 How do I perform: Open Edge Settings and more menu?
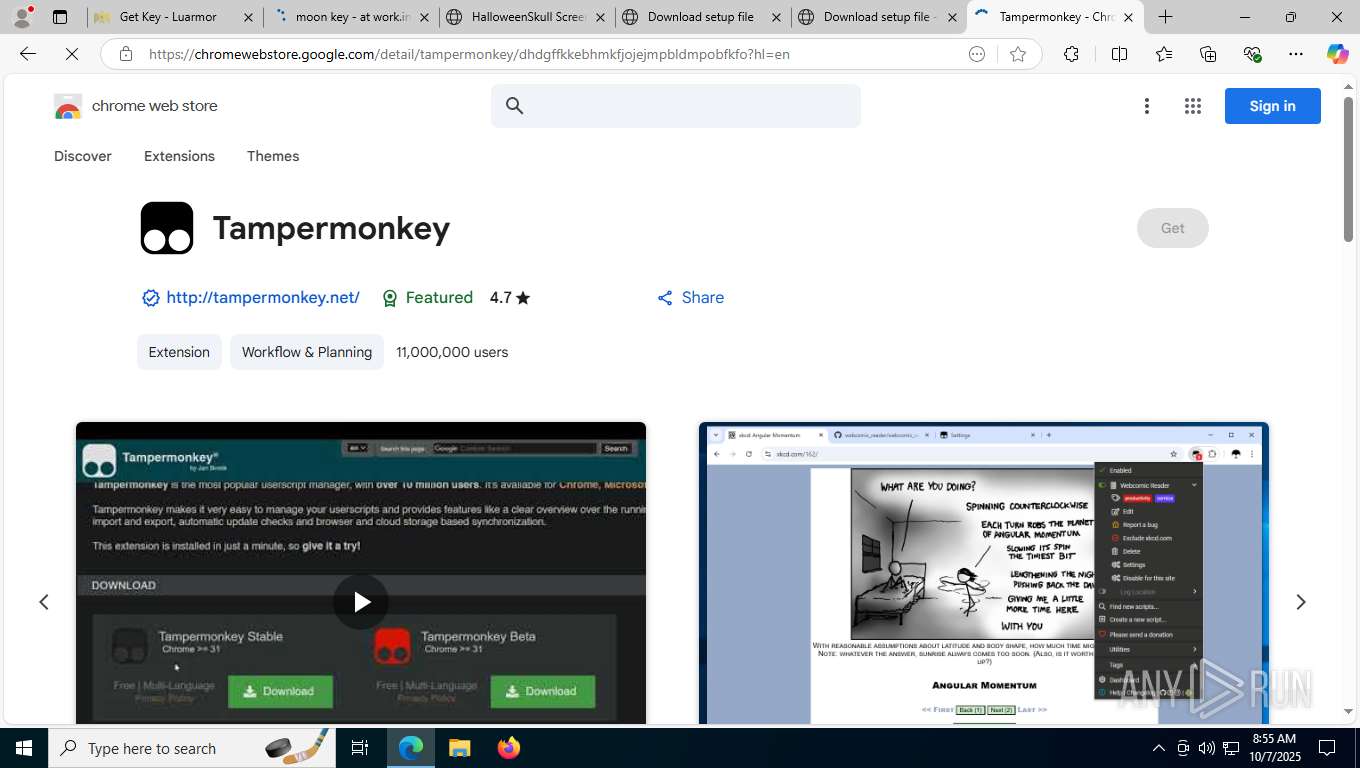(x=1296, y=54)
